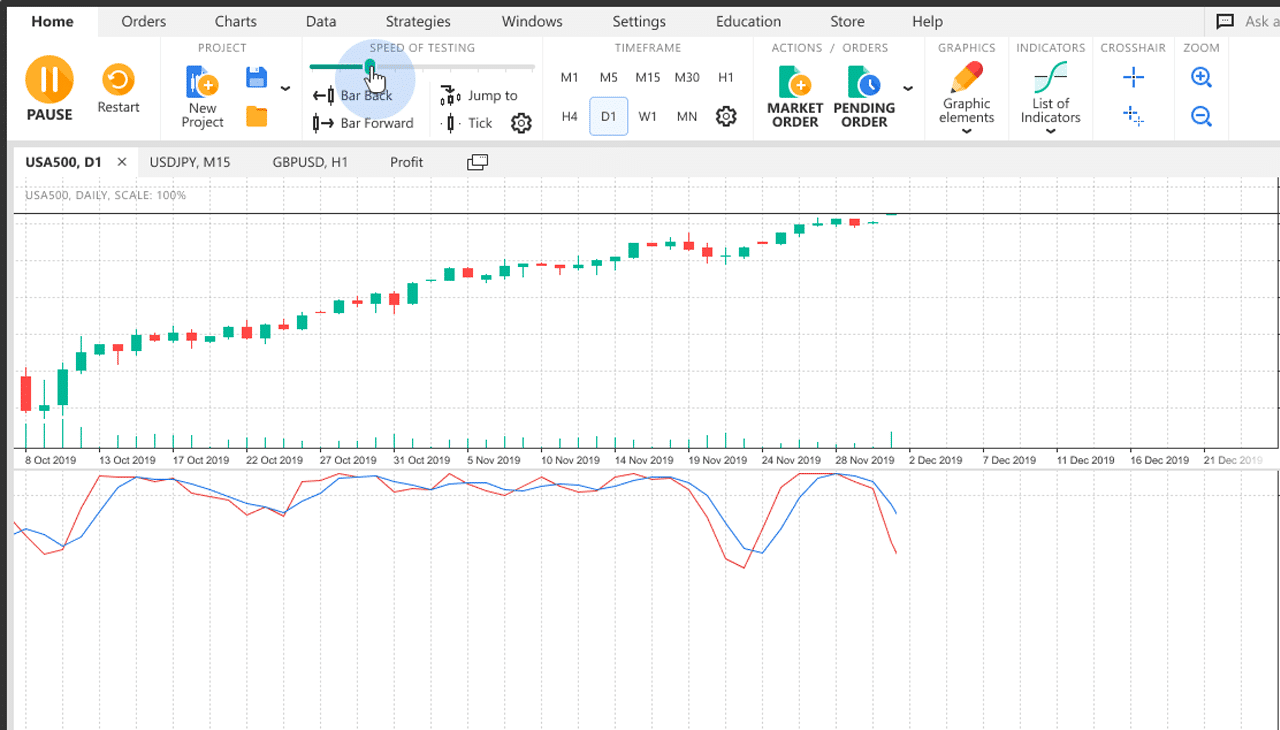Select the M15 timeframe
Viewport: 1280px width, 730px height.
(x=648, y=77)
